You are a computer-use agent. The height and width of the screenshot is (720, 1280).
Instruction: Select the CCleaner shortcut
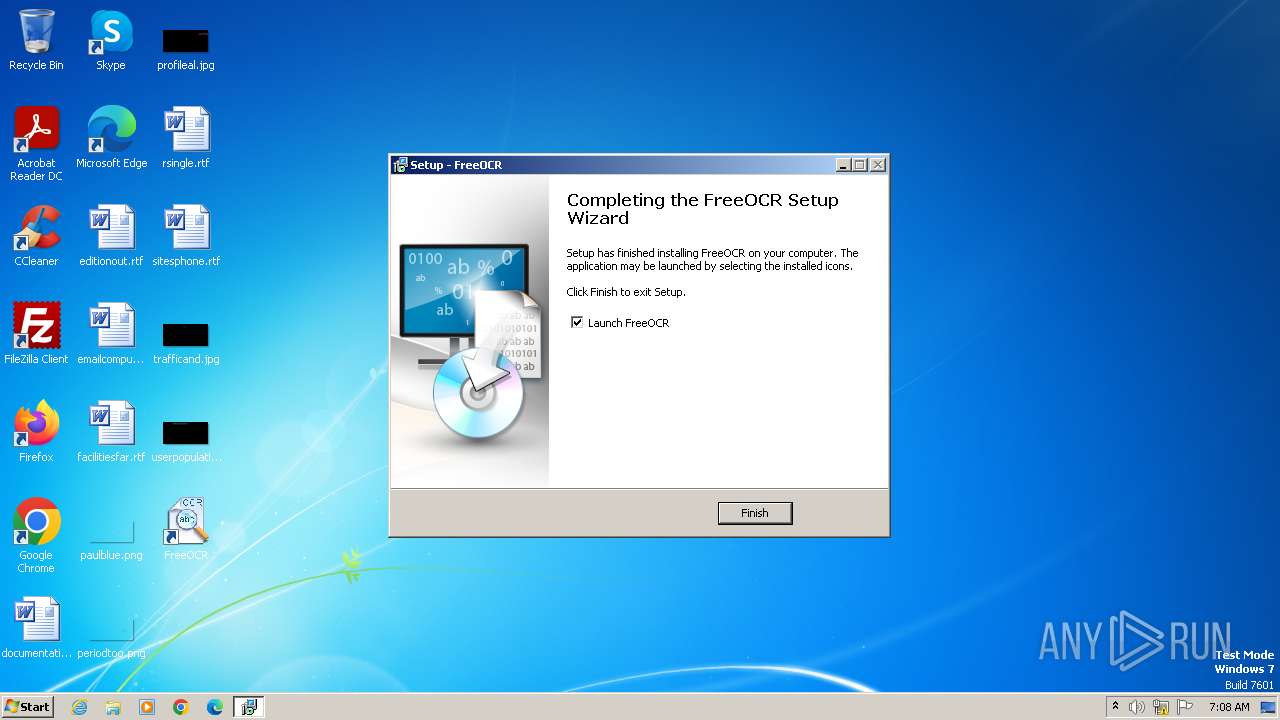36,237
